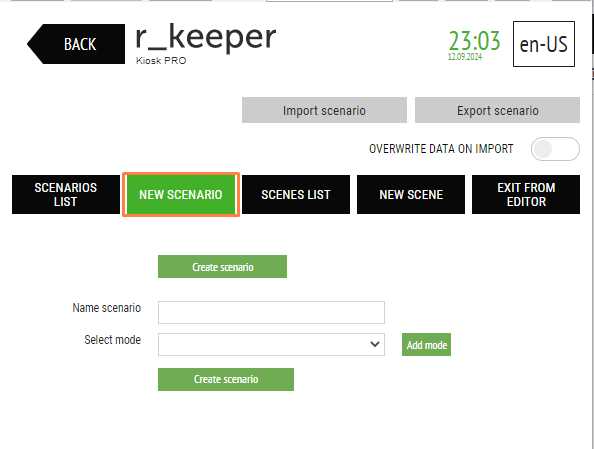Choose Exit From Editor
Image resolution: width=594 pixels, height=449 pixels.
click(x=526, y=194)
